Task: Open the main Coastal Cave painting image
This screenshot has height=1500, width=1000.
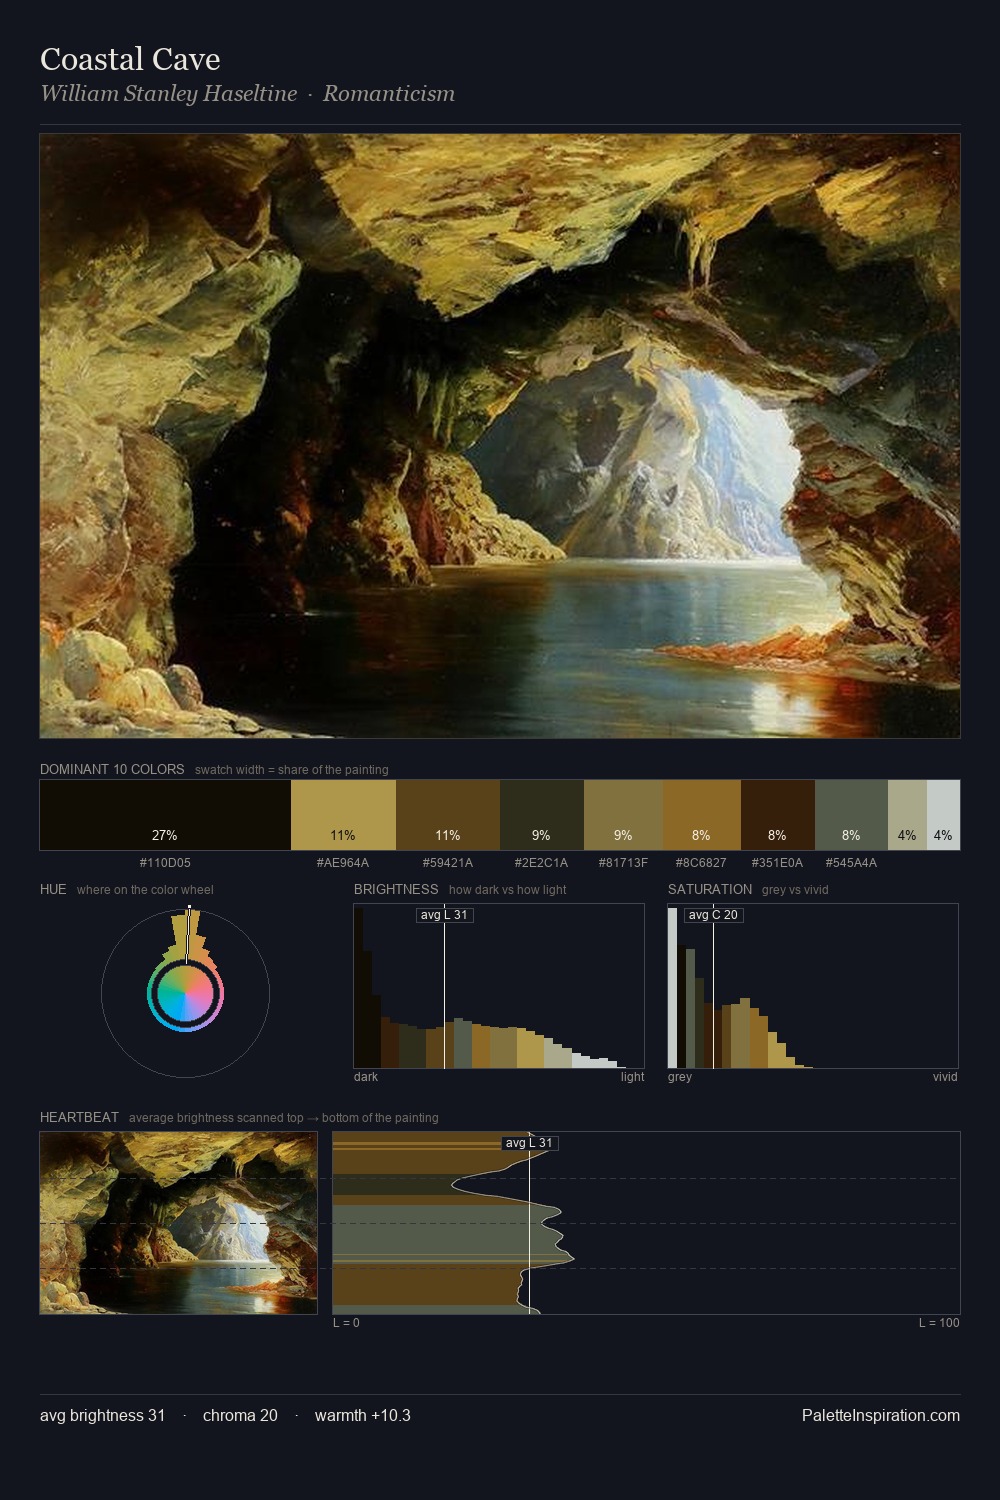Action: [500, 436]
